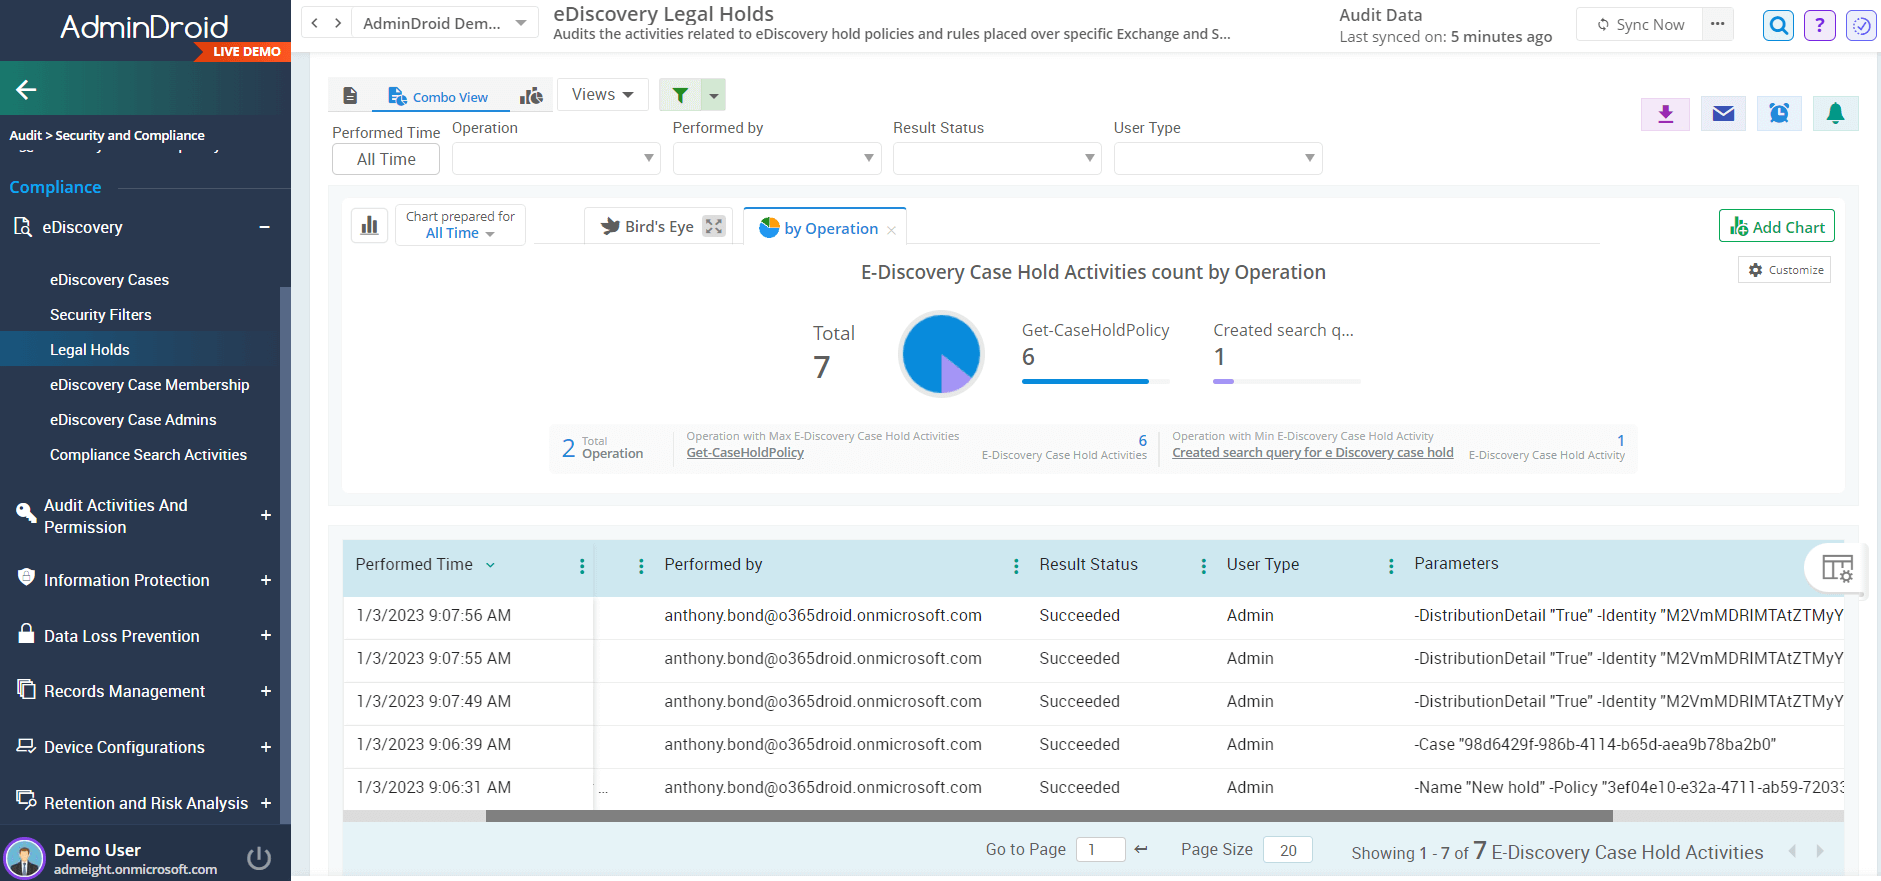Click the search magnifier icon in header
Image resolution: width=1881 pixels, height=881 pixels.
point(1778,26)
